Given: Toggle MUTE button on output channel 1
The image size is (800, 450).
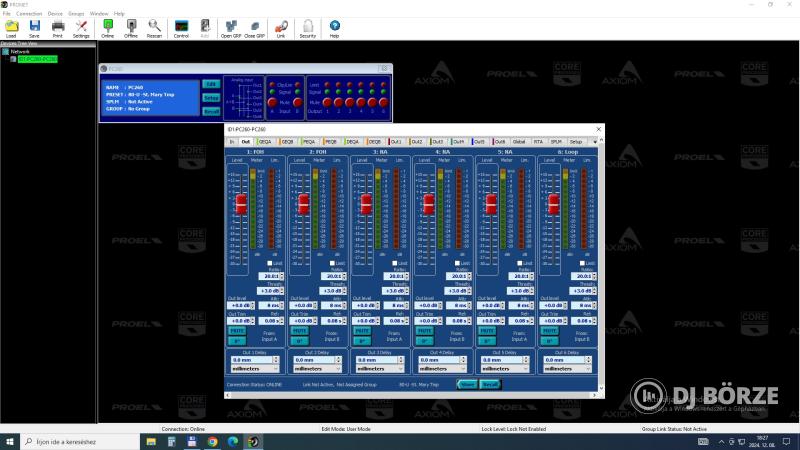Looking at the screenshot, I should [237, 331].
